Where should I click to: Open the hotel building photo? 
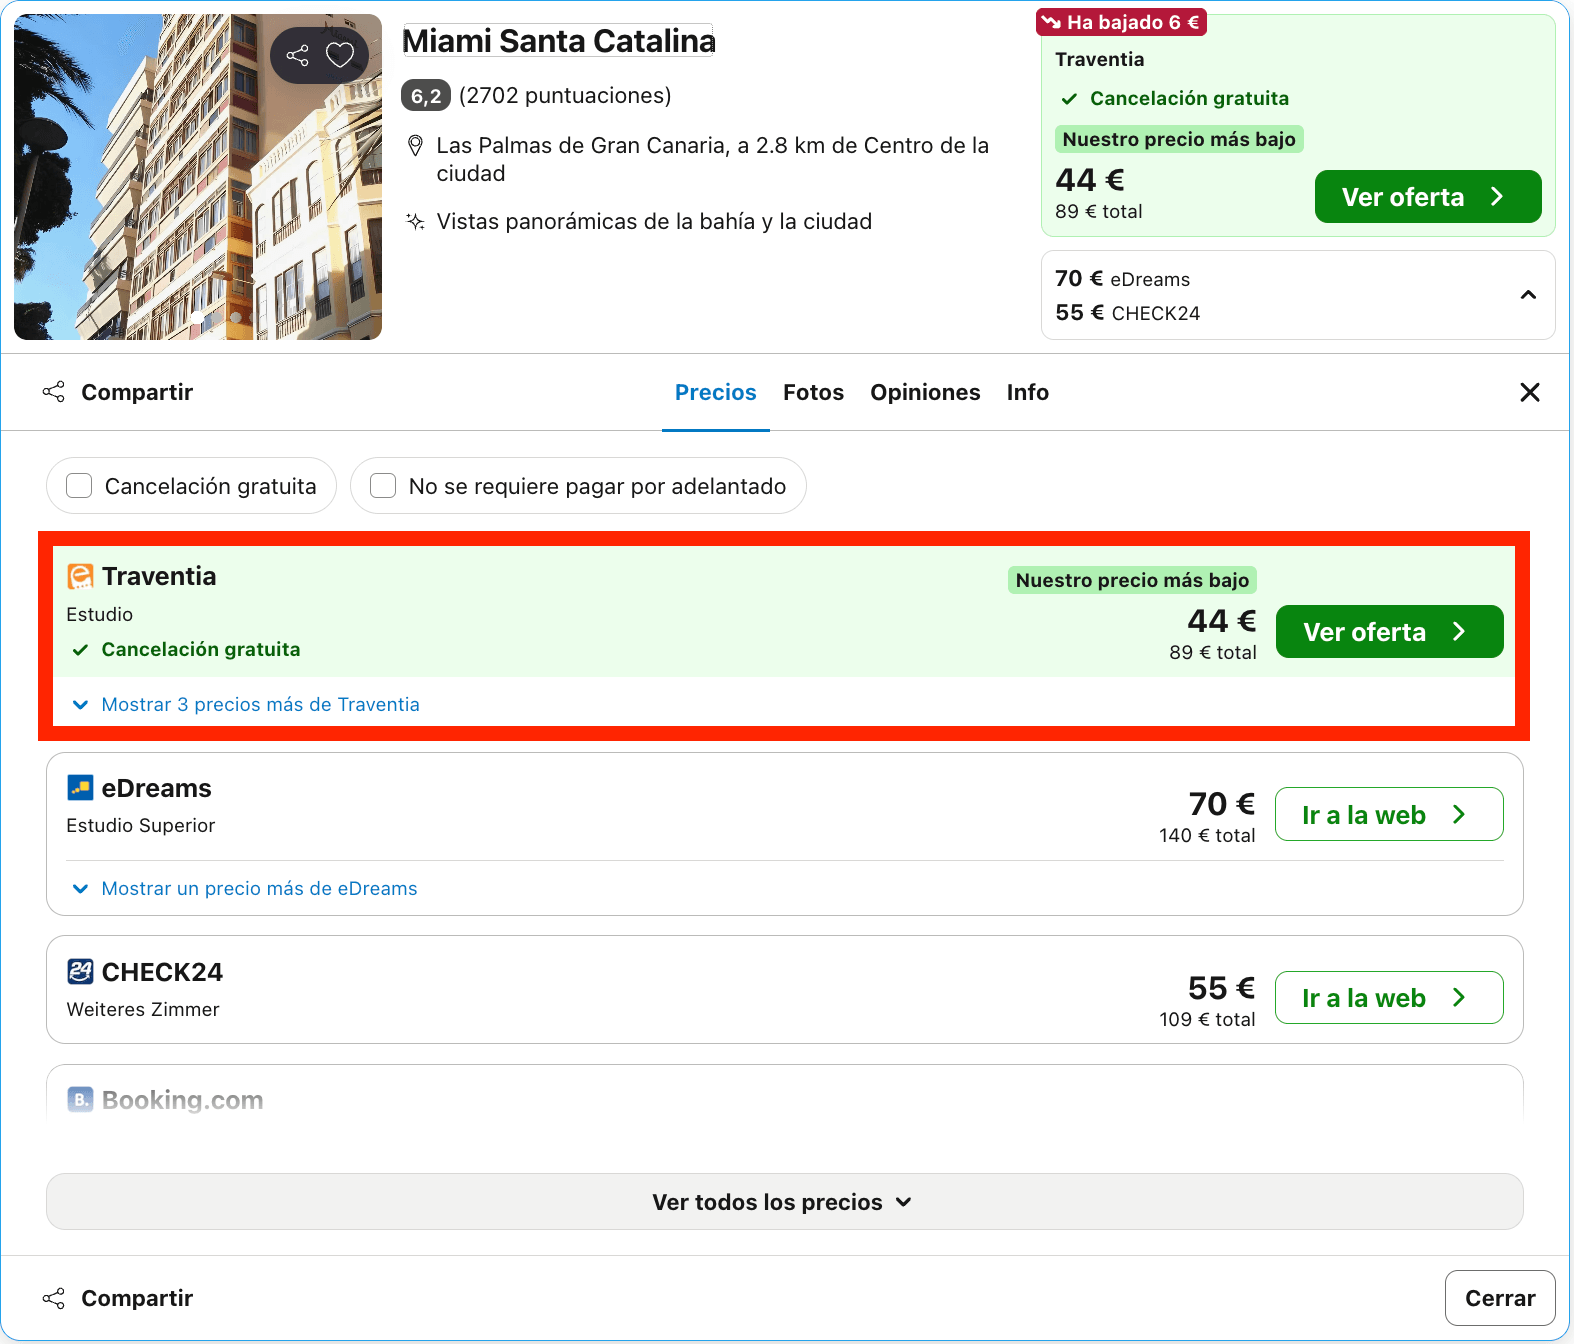(x=198, y=177)
